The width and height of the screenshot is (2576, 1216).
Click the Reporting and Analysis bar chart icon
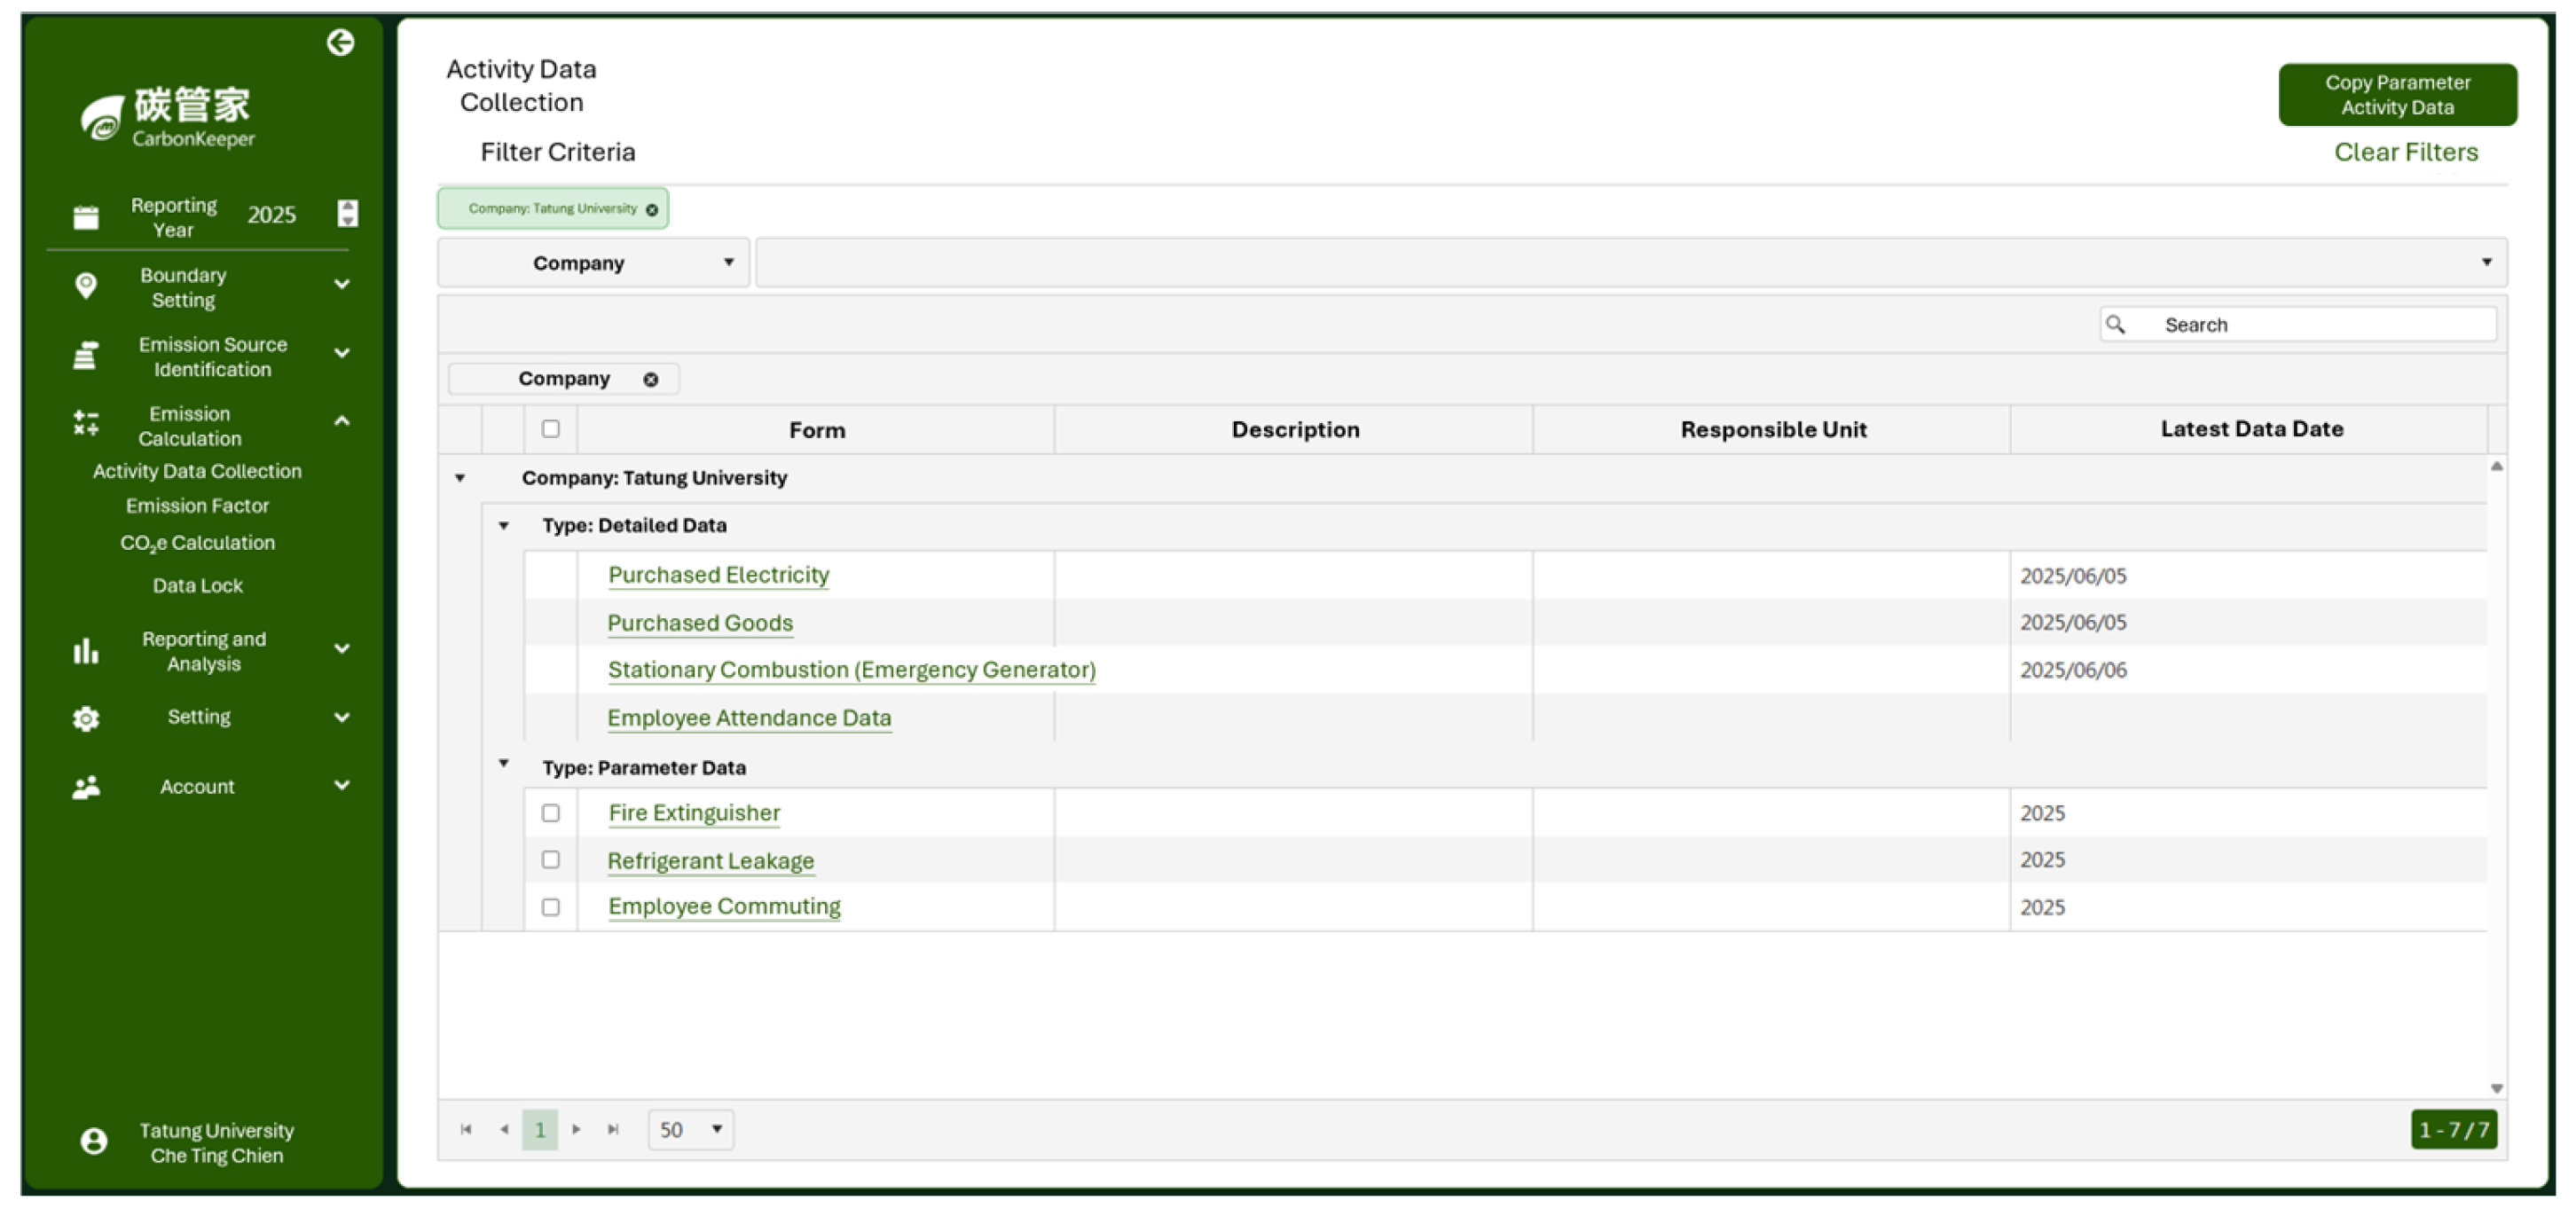pos(86,651)
